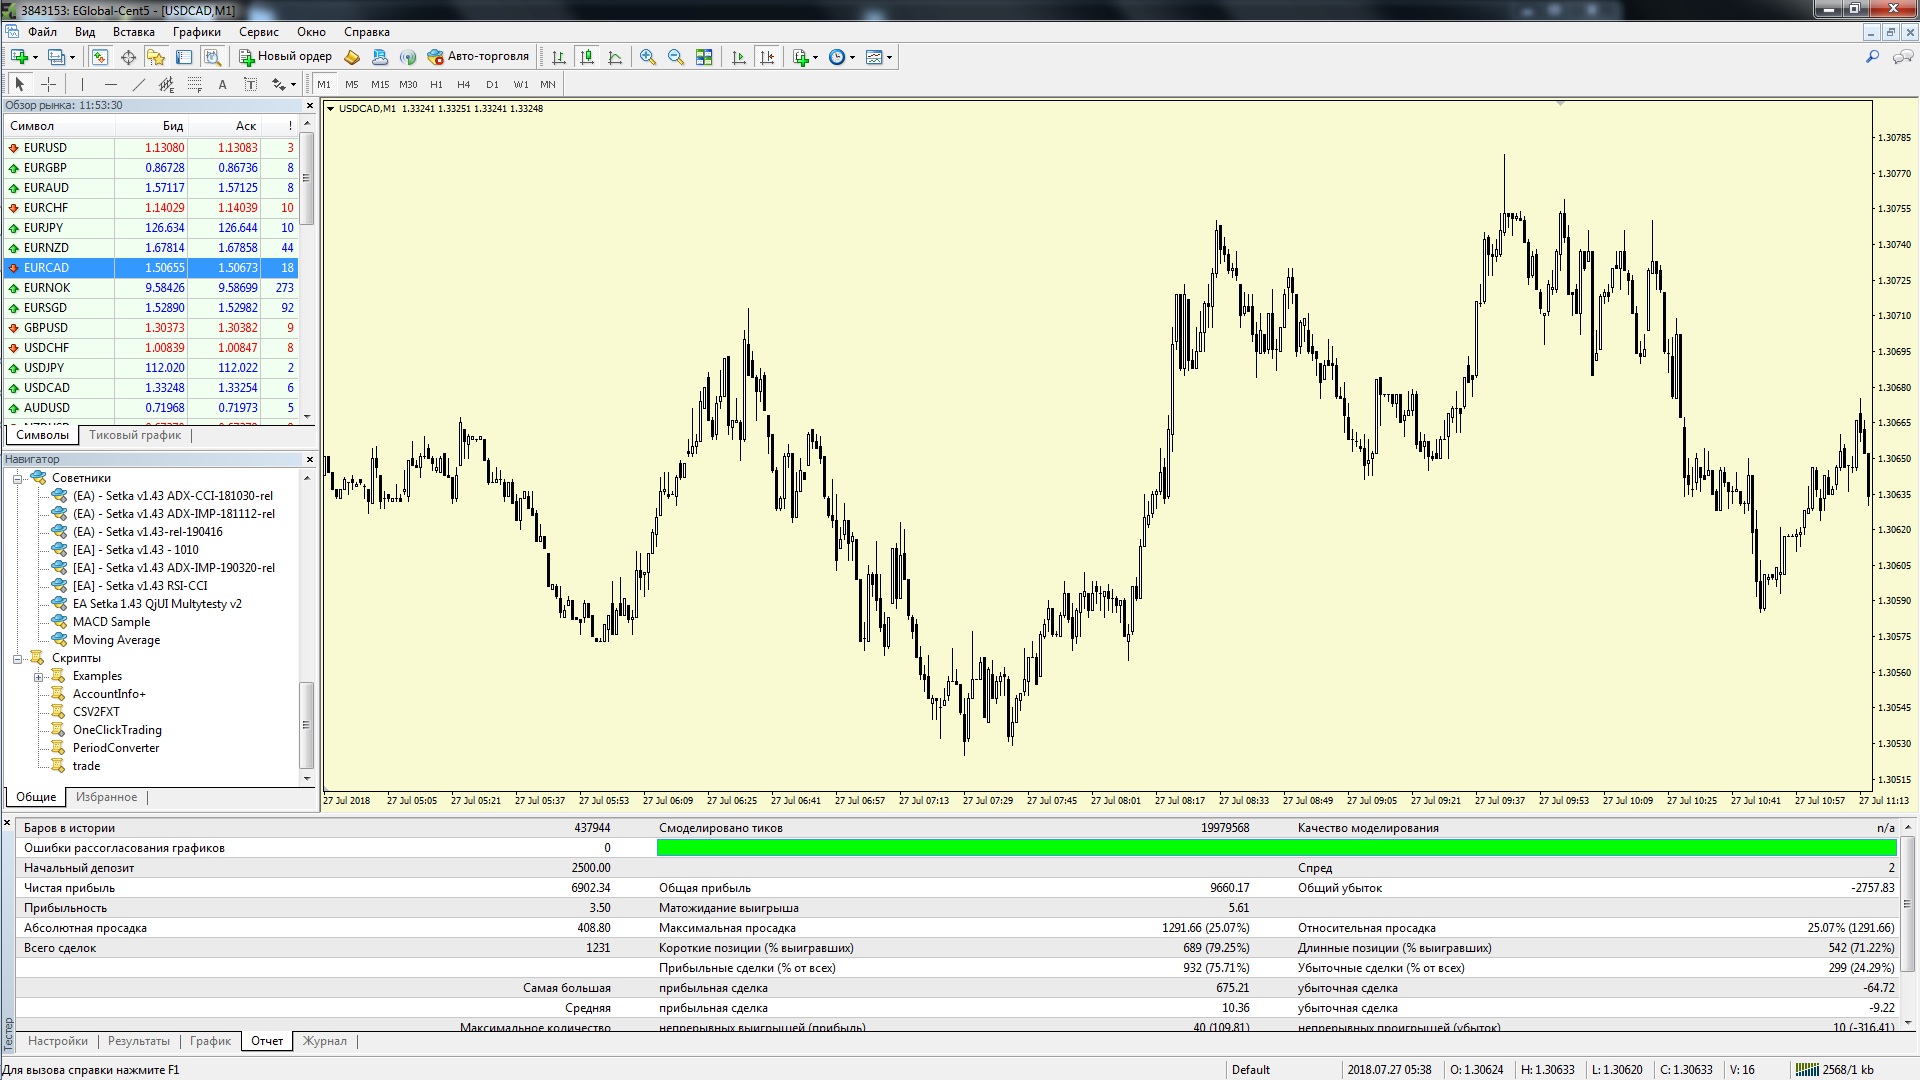
Task: Switch chart to bar chart mode
Action: coord(559,57)
